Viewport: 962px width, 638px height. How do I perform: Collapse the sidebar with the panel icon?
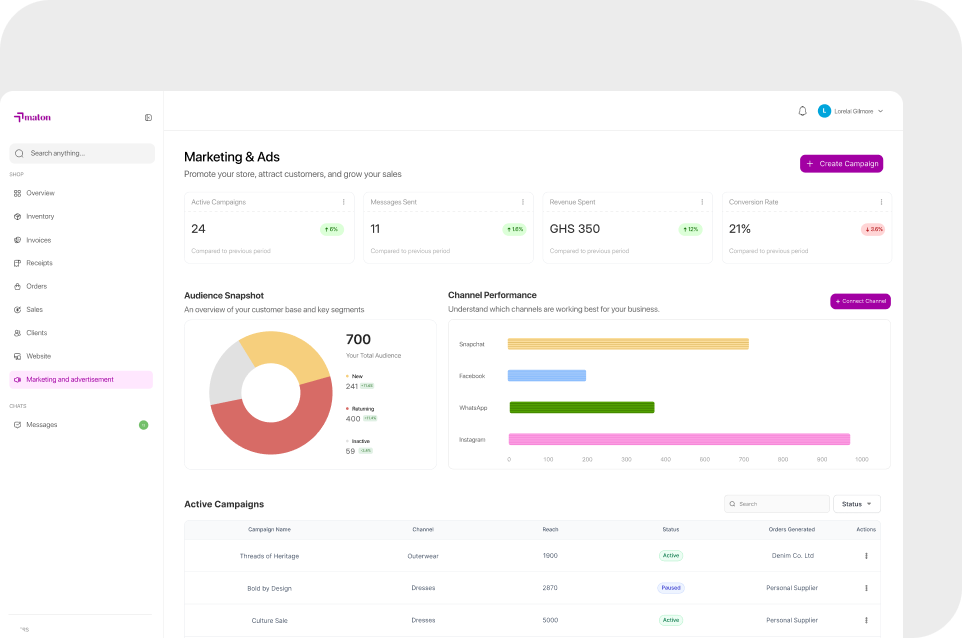[148, 117]
